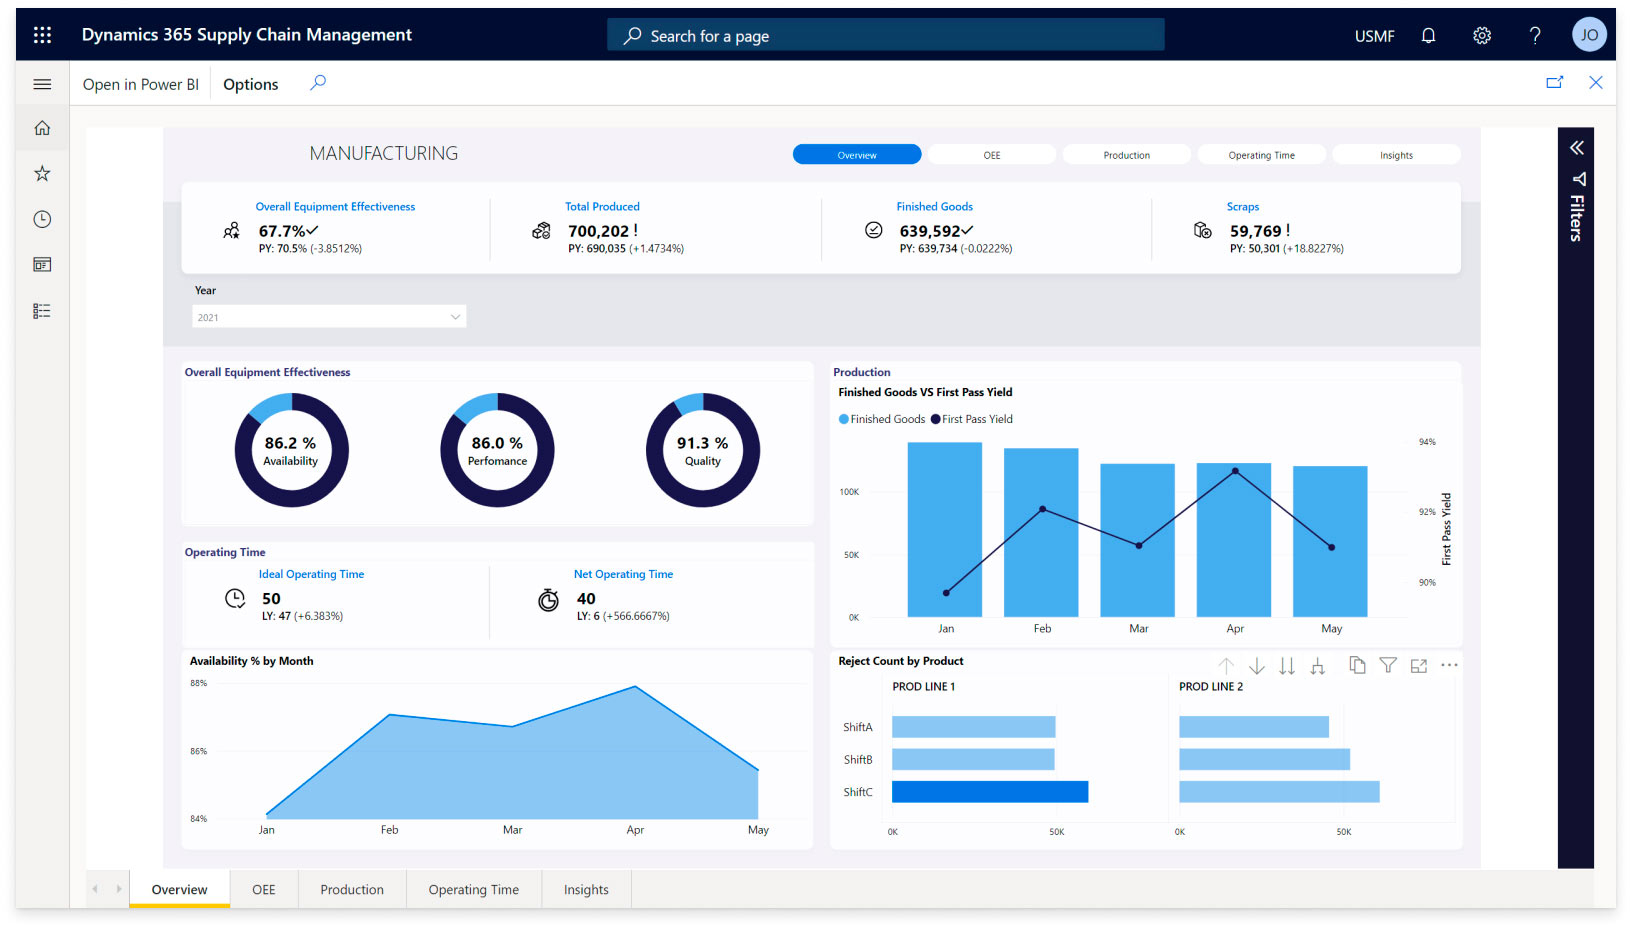Select the Apr bar in the Finished Goods chart
This screenshot has width=1630, height=929.
(1234, 540)
